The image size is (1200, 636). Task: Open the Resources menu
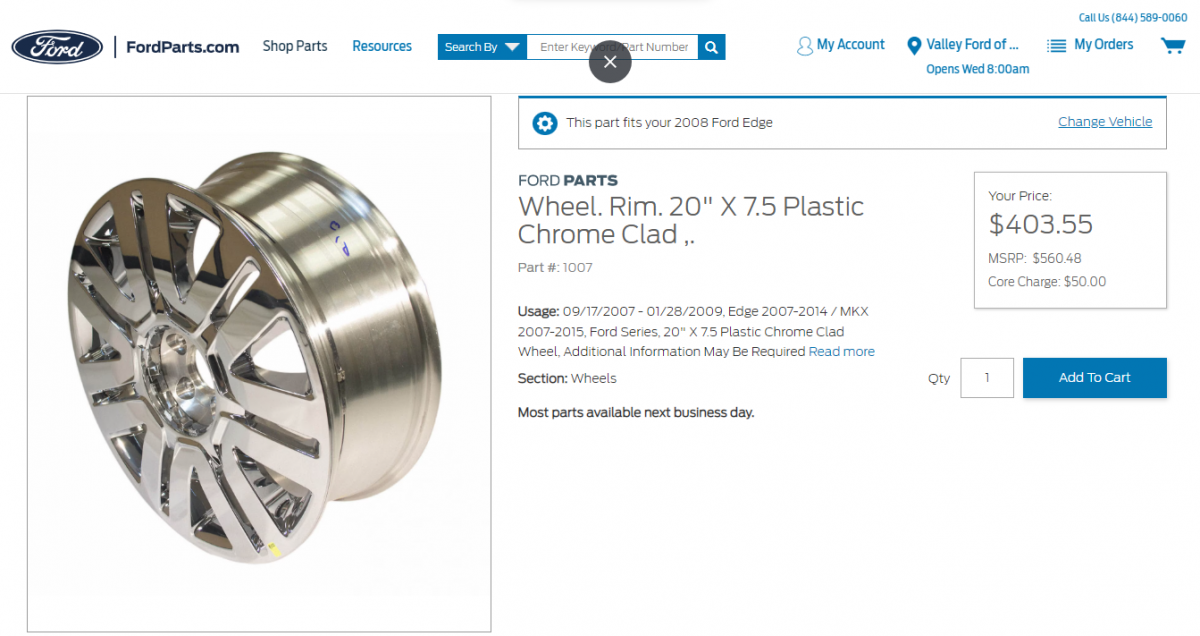pyautogui.click(x=382, y=46)
